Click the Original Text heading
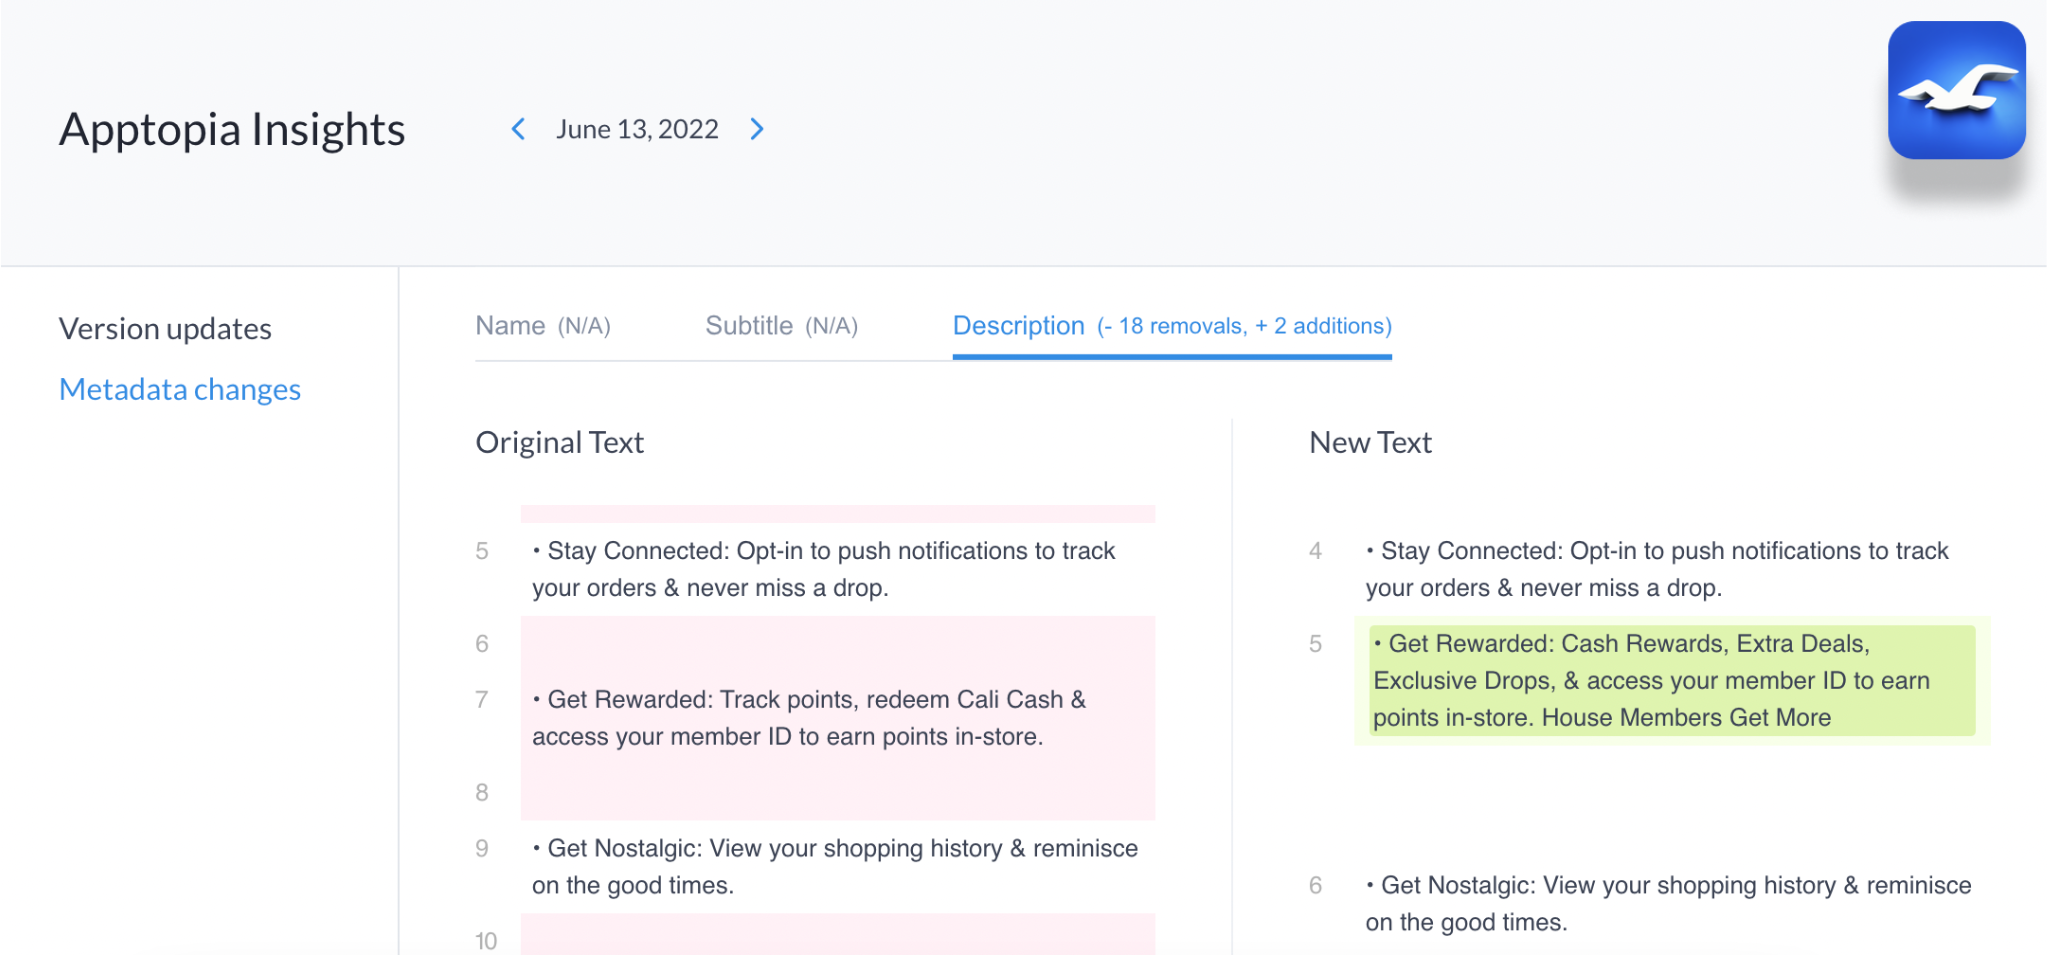Image resolution: width=2048 pixels, height=955 pixels. [559, 442]
